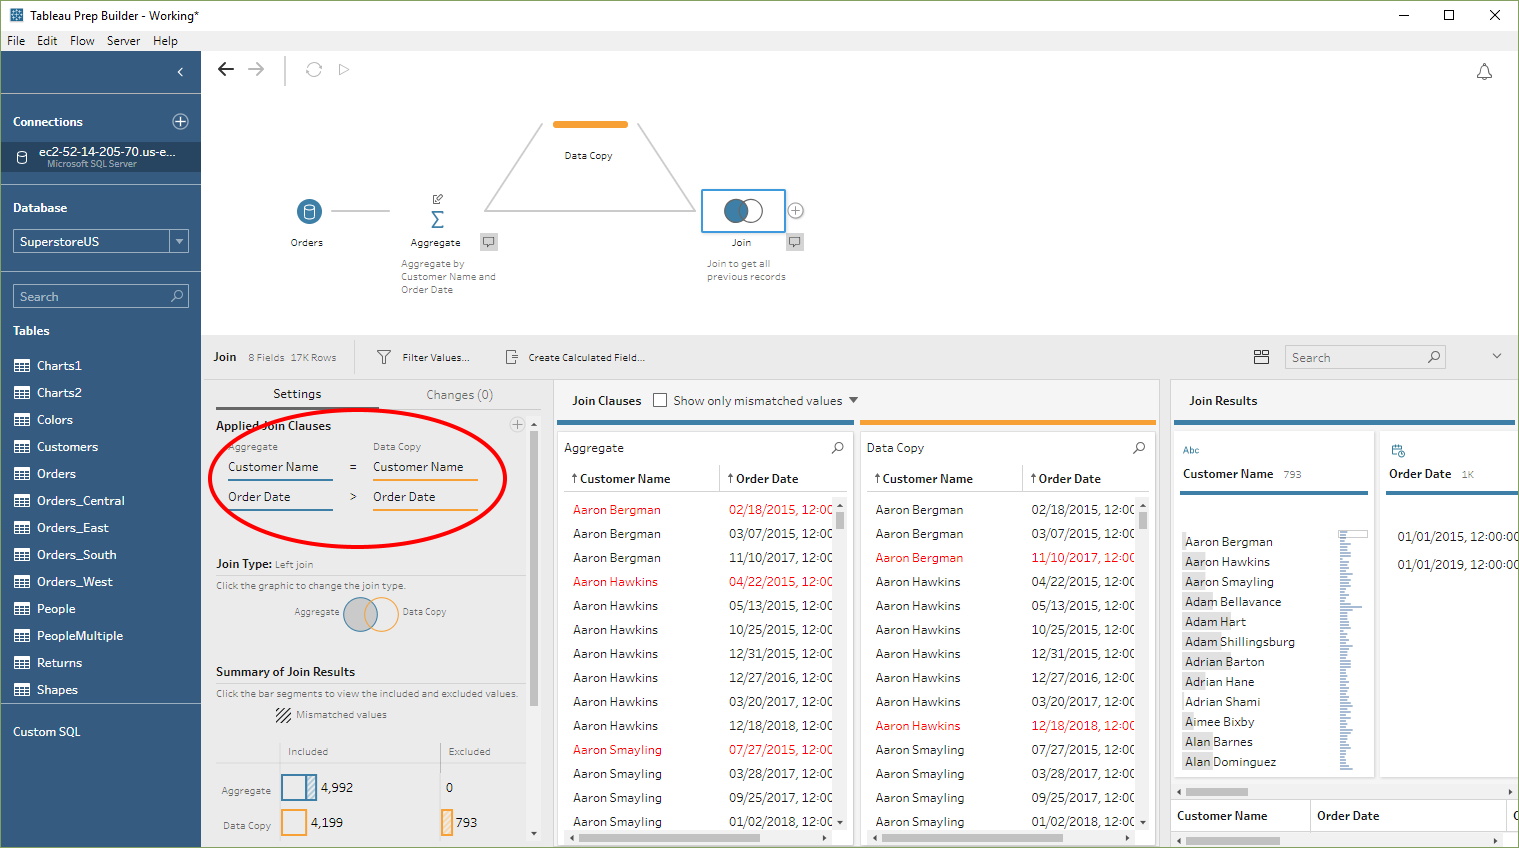Click the Filter Values funnel icon
Image resolution: width=1519 pixels, height=848 pixels.
(384, 357)
